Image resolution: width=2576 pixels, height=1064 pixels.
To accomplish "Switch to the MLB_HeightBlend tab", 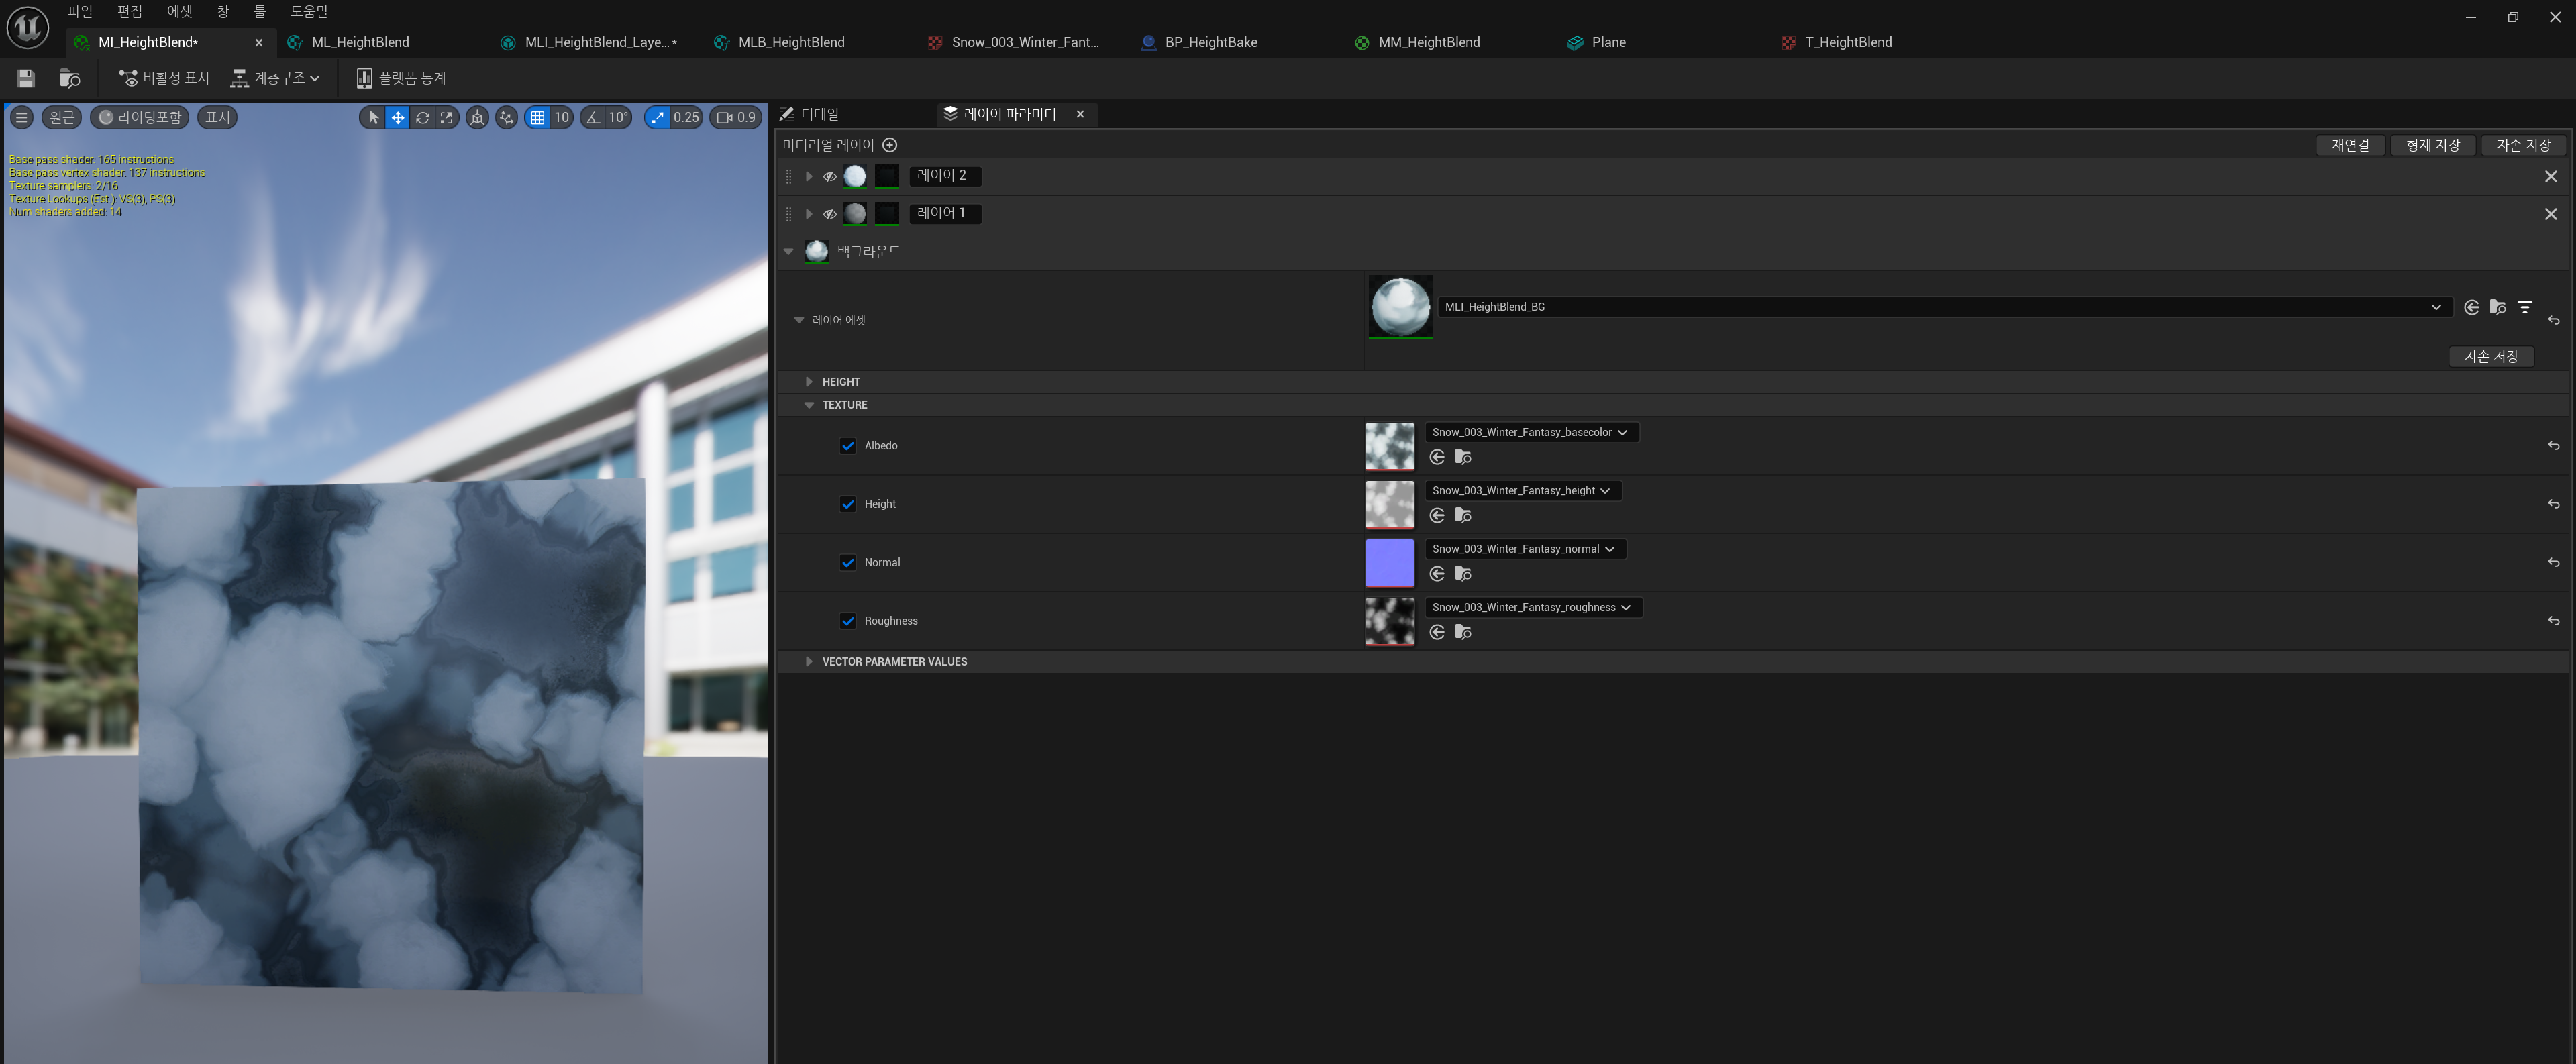I will pyautogui.click(x=790, y=42).
